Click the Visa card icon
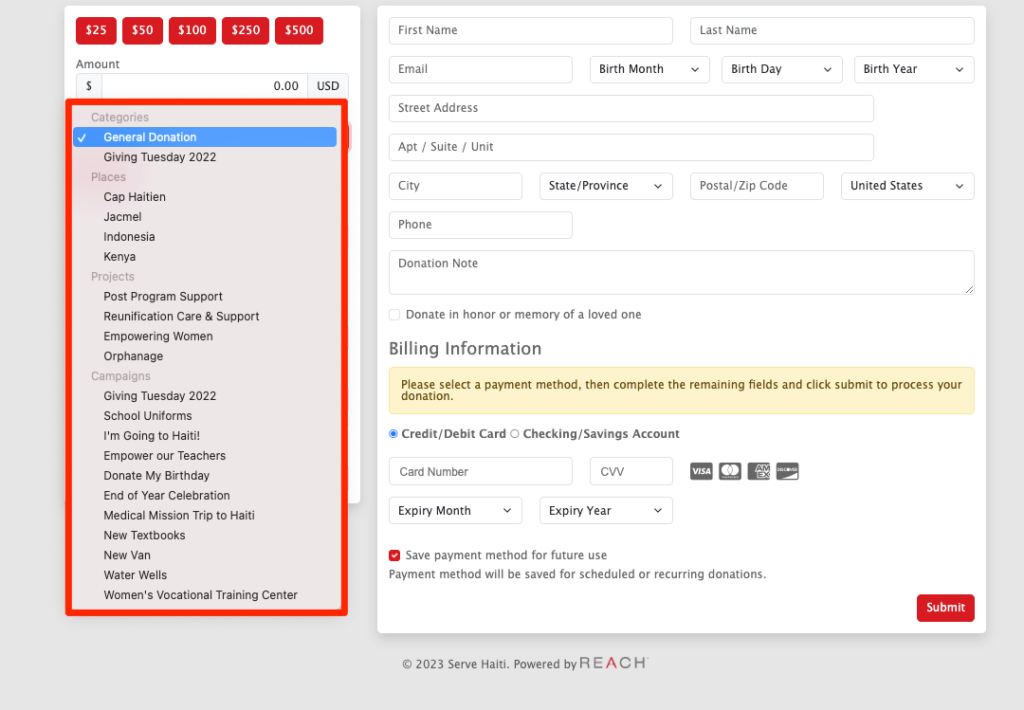The image size is (1024, 710). (x=701, y=471)
